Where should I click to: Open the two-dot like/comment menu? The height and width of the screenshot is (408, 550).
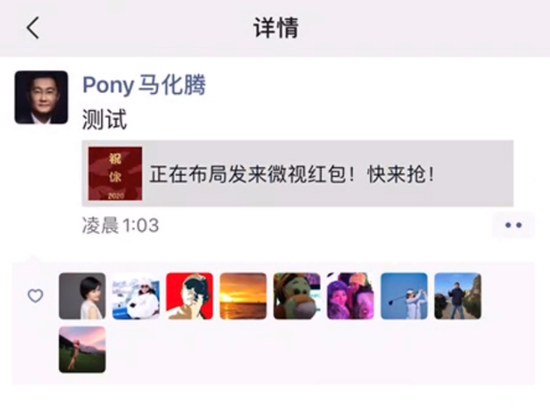(x=514, y=225)
